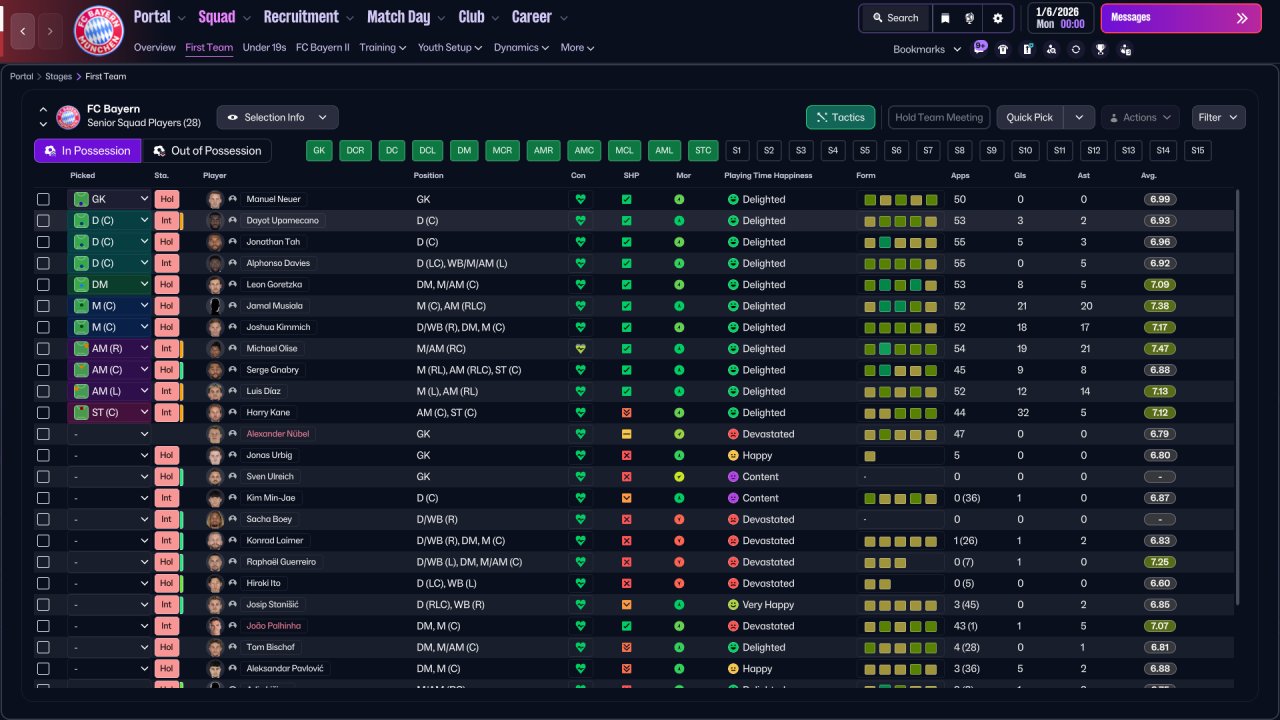The height and width of the screenshot is (720, 1280).
Task: Expand the Selection Info dropdown
Action: tap(277, 117)
